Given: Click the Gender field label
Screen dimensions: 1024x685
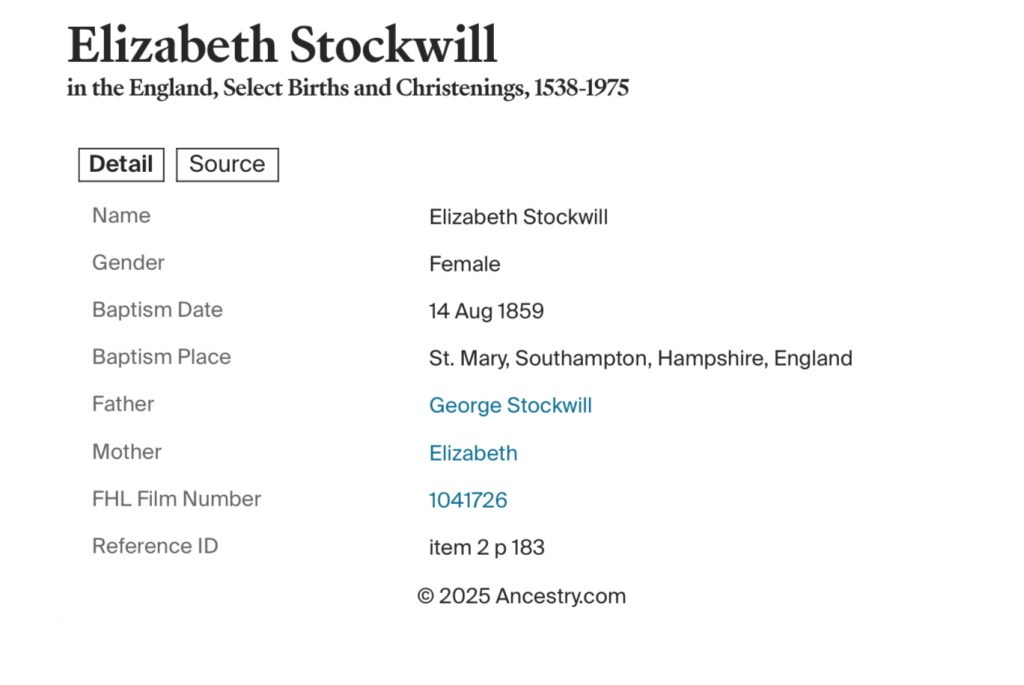Looking at the screenshot, I should (128, 263).
